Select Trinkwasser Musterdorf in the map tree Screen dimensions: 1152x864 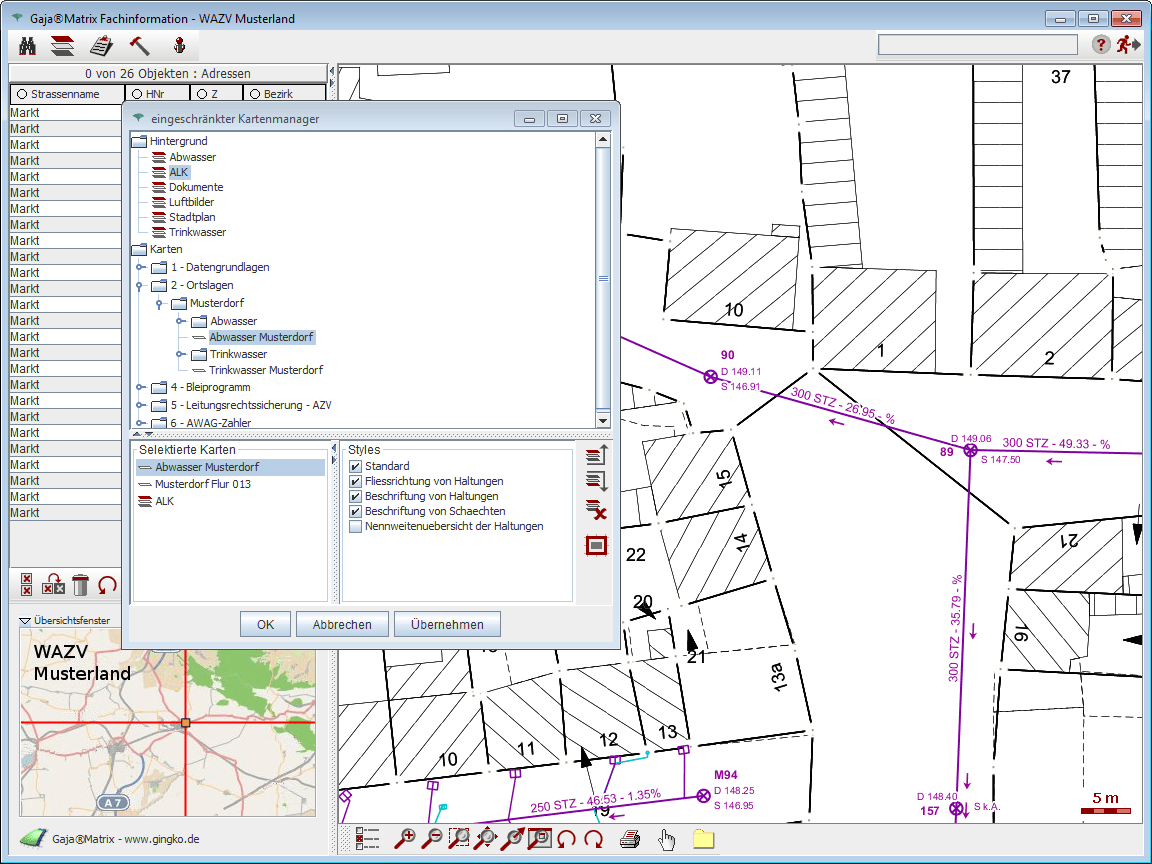265,370
